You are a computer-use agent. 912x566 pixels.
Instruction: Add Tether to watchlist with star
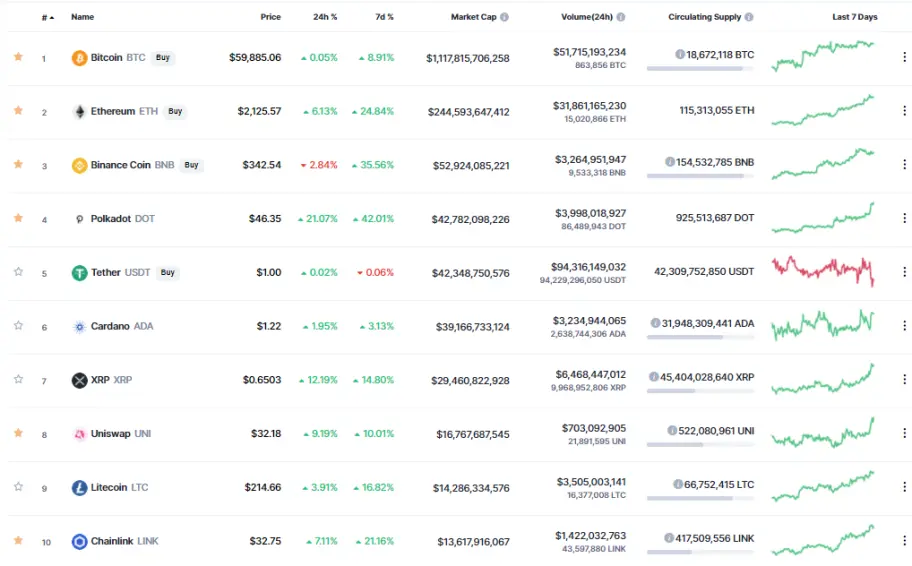(19, 272)
